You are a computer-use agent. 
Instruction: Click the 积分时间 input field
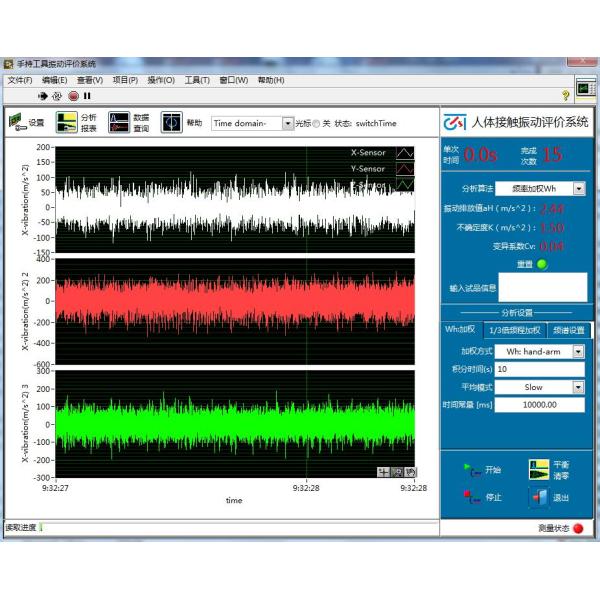tap(539, 369)
